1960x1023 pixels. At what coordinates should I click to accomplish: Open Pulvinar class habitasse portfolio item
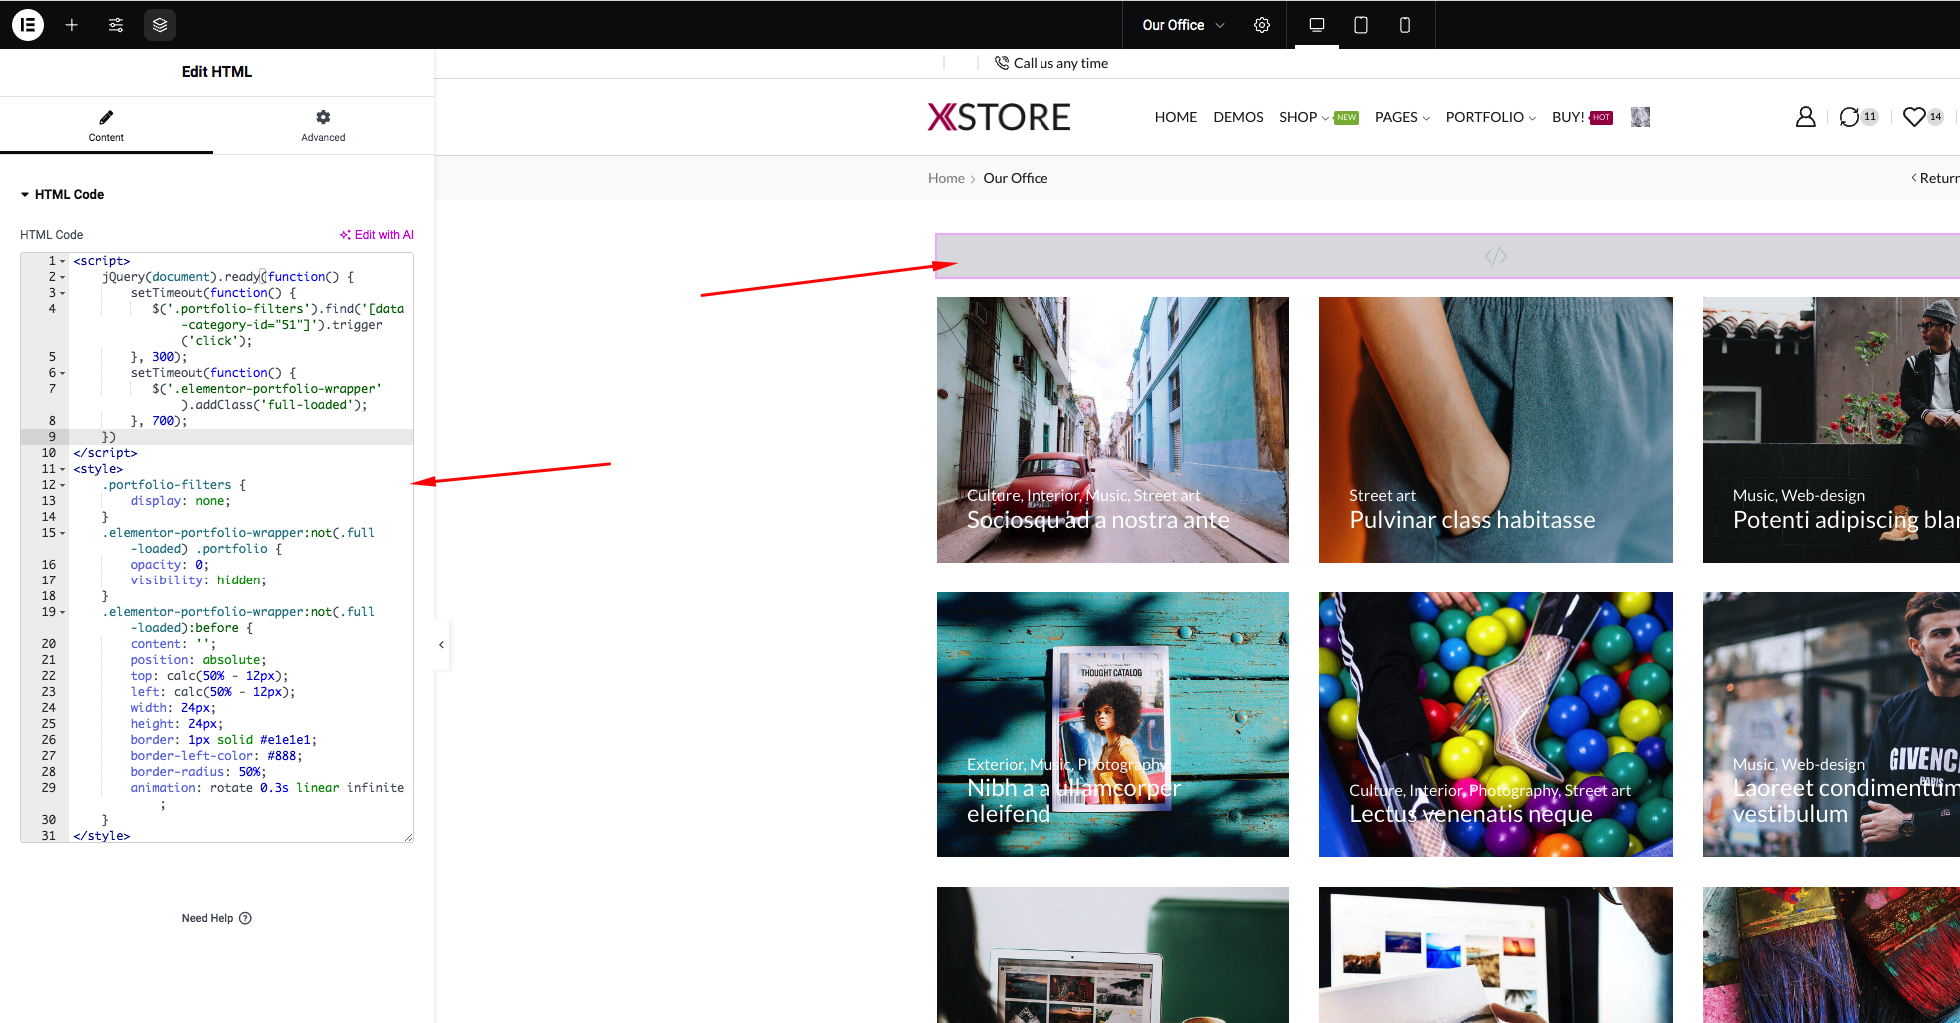pyautogui.click(x=1495, y=430)
